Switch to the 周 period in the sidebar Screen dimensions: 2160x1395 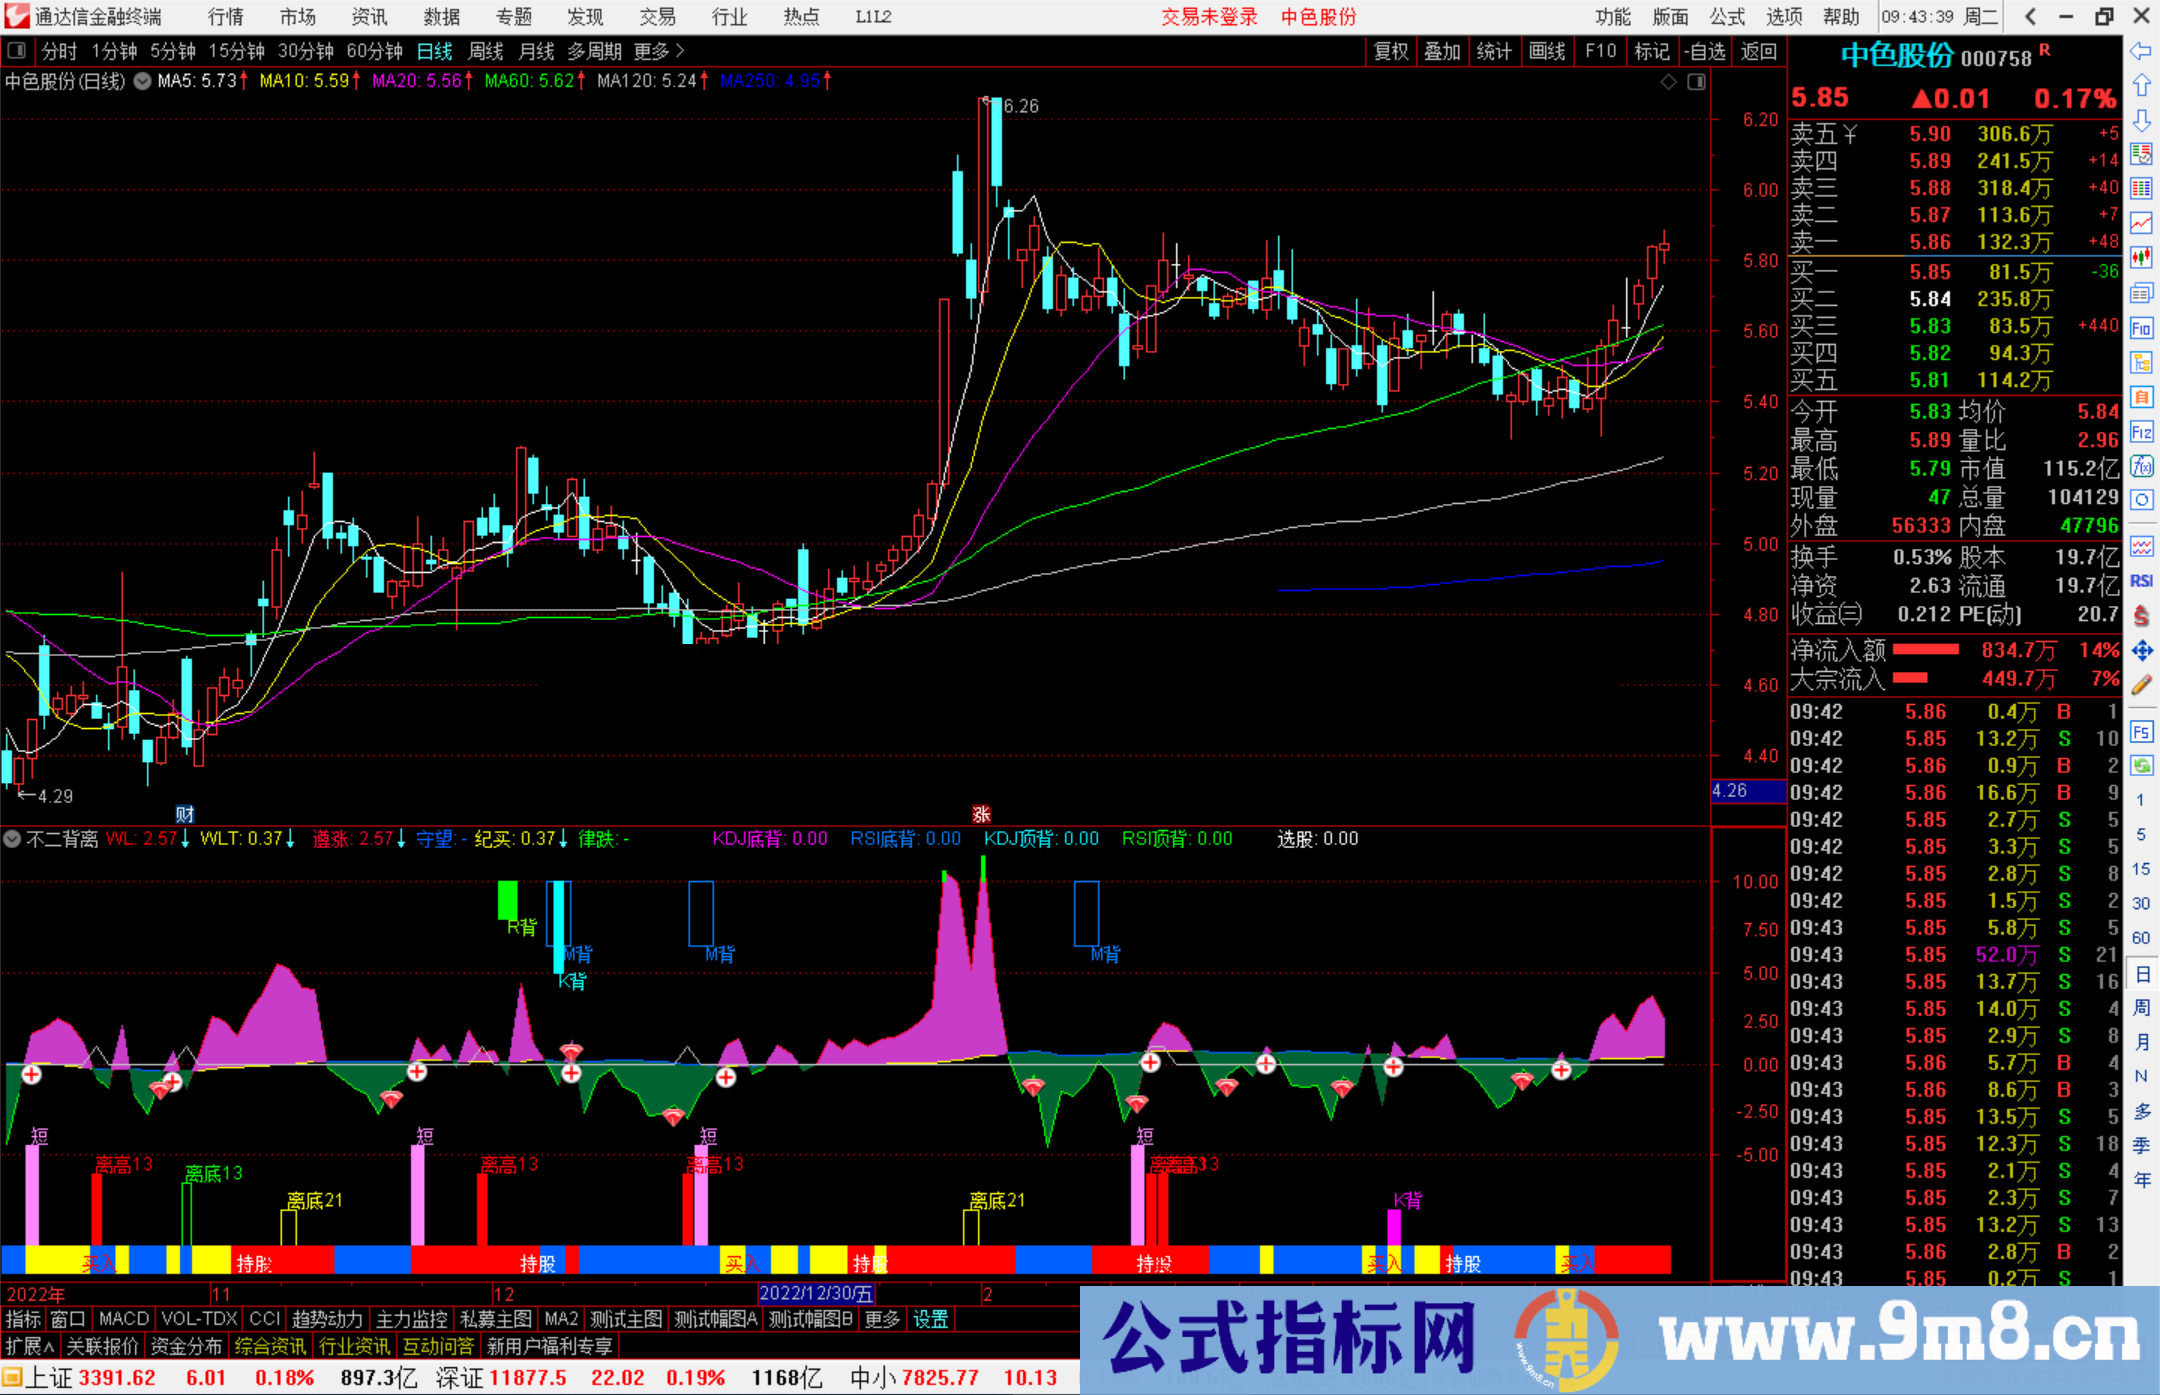pos(2141,1008)
